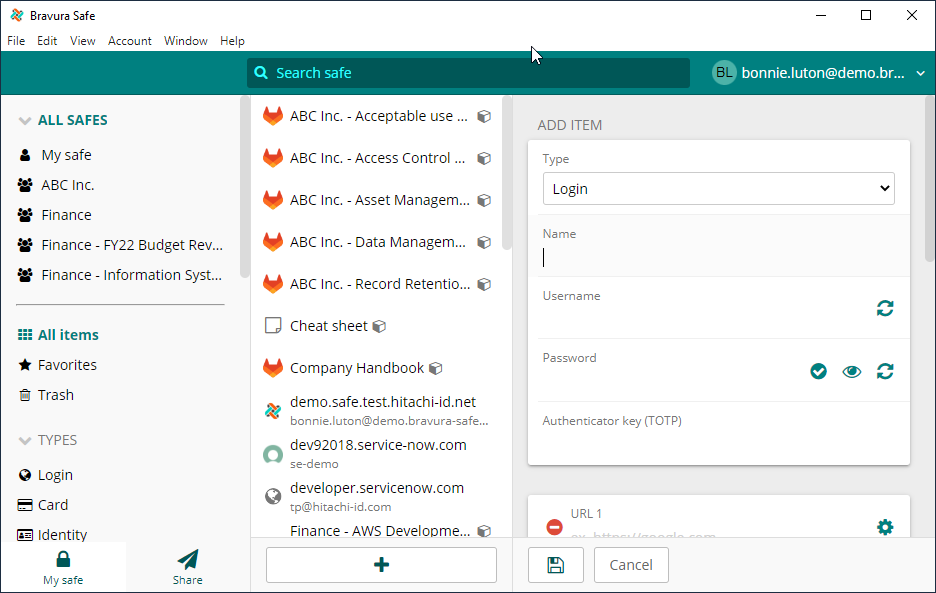Toggle password visibility eye icon
Viewport: 936px width, 593px height.
(x=851, y=371)
